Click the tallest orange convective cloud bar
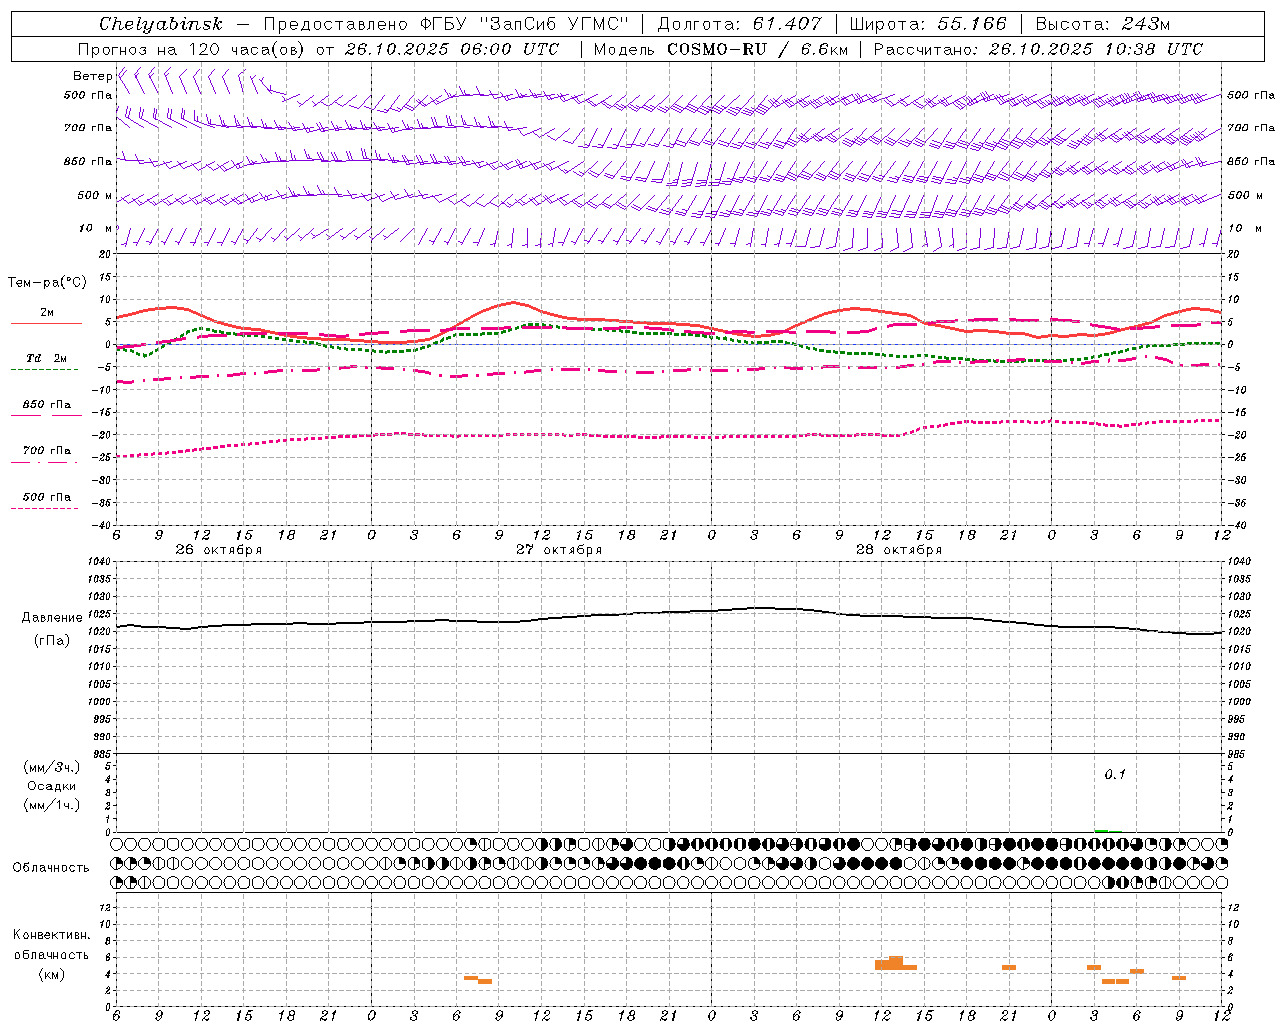 coord(896,963)
